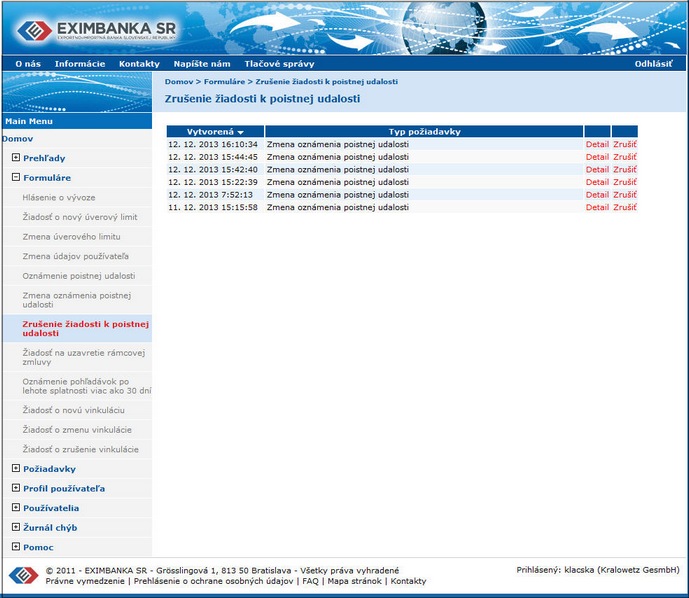The width and height of the screenshot is (689, 598).
Task: Open Žiadosť o zrušenie vinkulácie
Action: pyautogui.click(x=81, y=449)
